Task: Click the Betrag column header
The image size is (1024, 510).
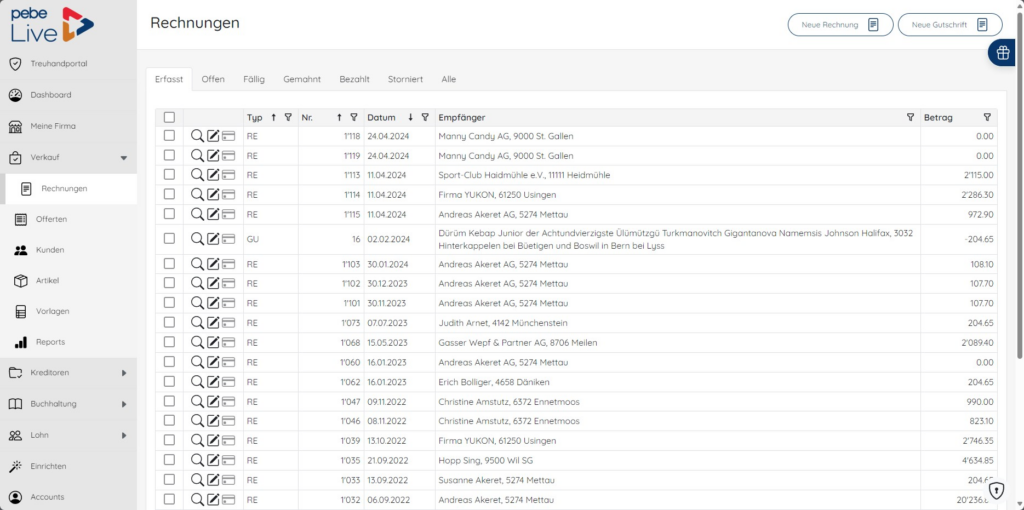Action: point(938,118)
